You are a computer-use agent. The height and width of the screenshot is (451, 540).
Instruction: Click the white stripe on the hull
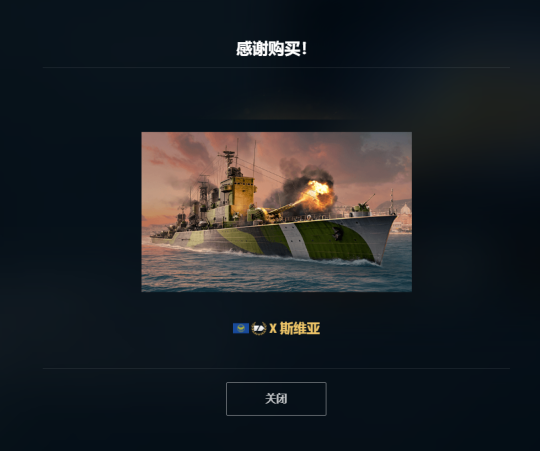295,241
